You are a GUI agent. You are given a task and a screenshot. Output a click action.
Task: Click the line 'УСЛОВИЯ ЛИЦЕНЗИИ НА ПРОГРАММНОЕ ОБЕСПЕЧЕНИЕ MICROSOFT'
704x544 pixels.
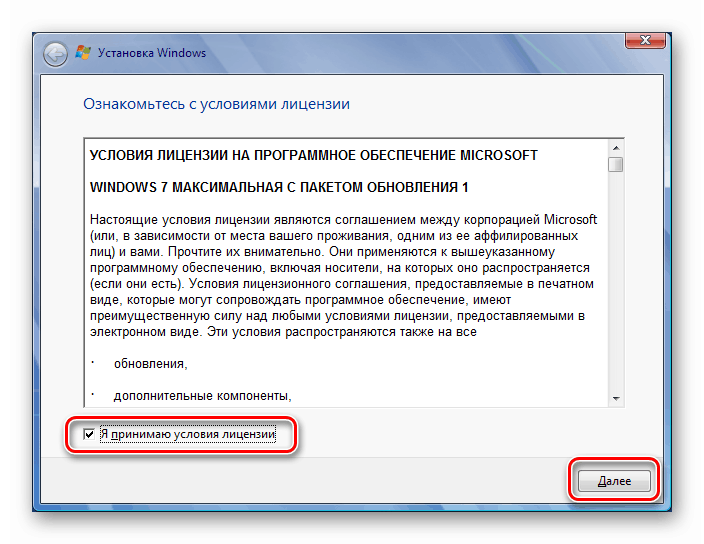314,155
